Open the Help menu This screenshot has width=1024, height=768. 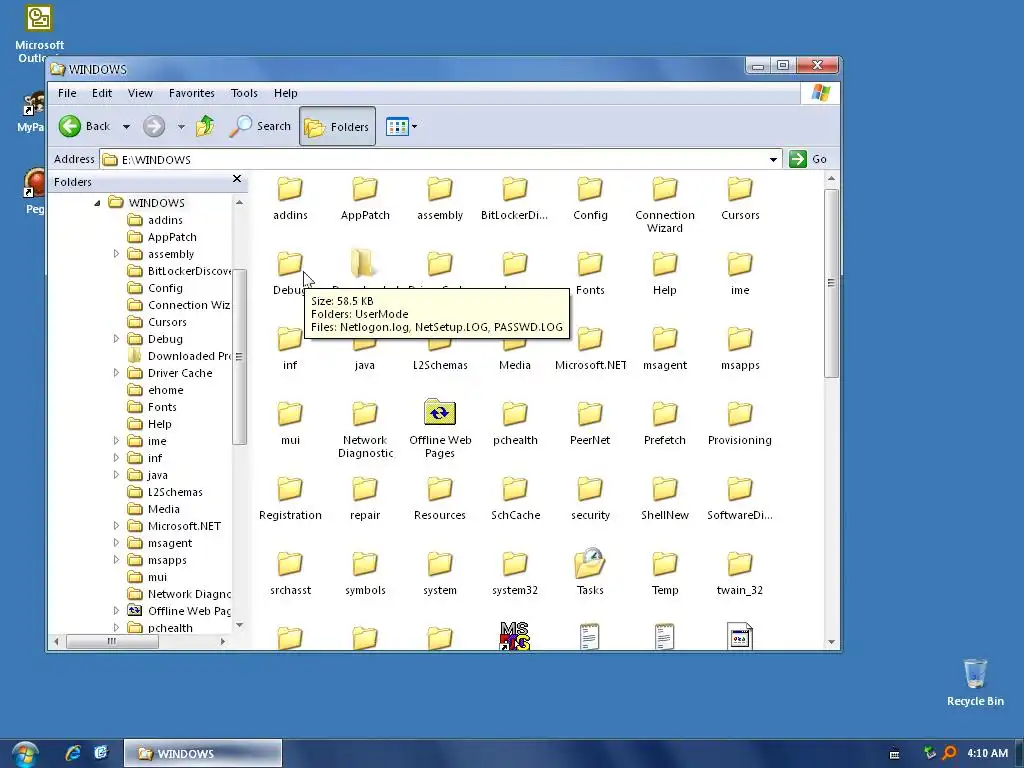point(285,93)
